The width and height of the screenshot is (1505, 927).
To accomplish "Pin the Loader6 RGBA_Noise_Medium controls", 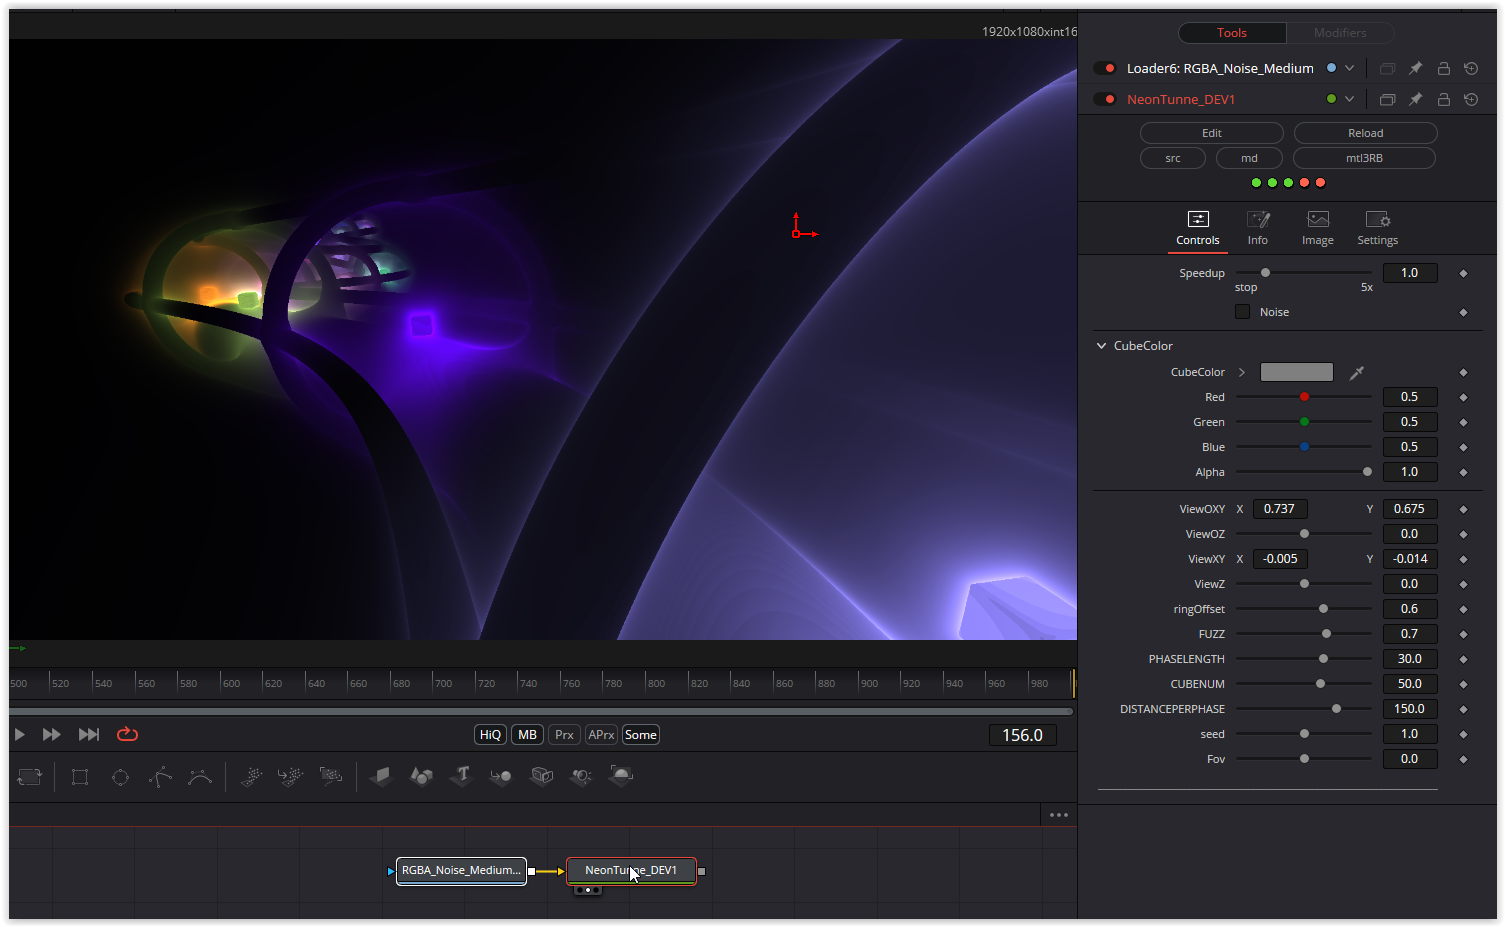I will coord(1415,69).
